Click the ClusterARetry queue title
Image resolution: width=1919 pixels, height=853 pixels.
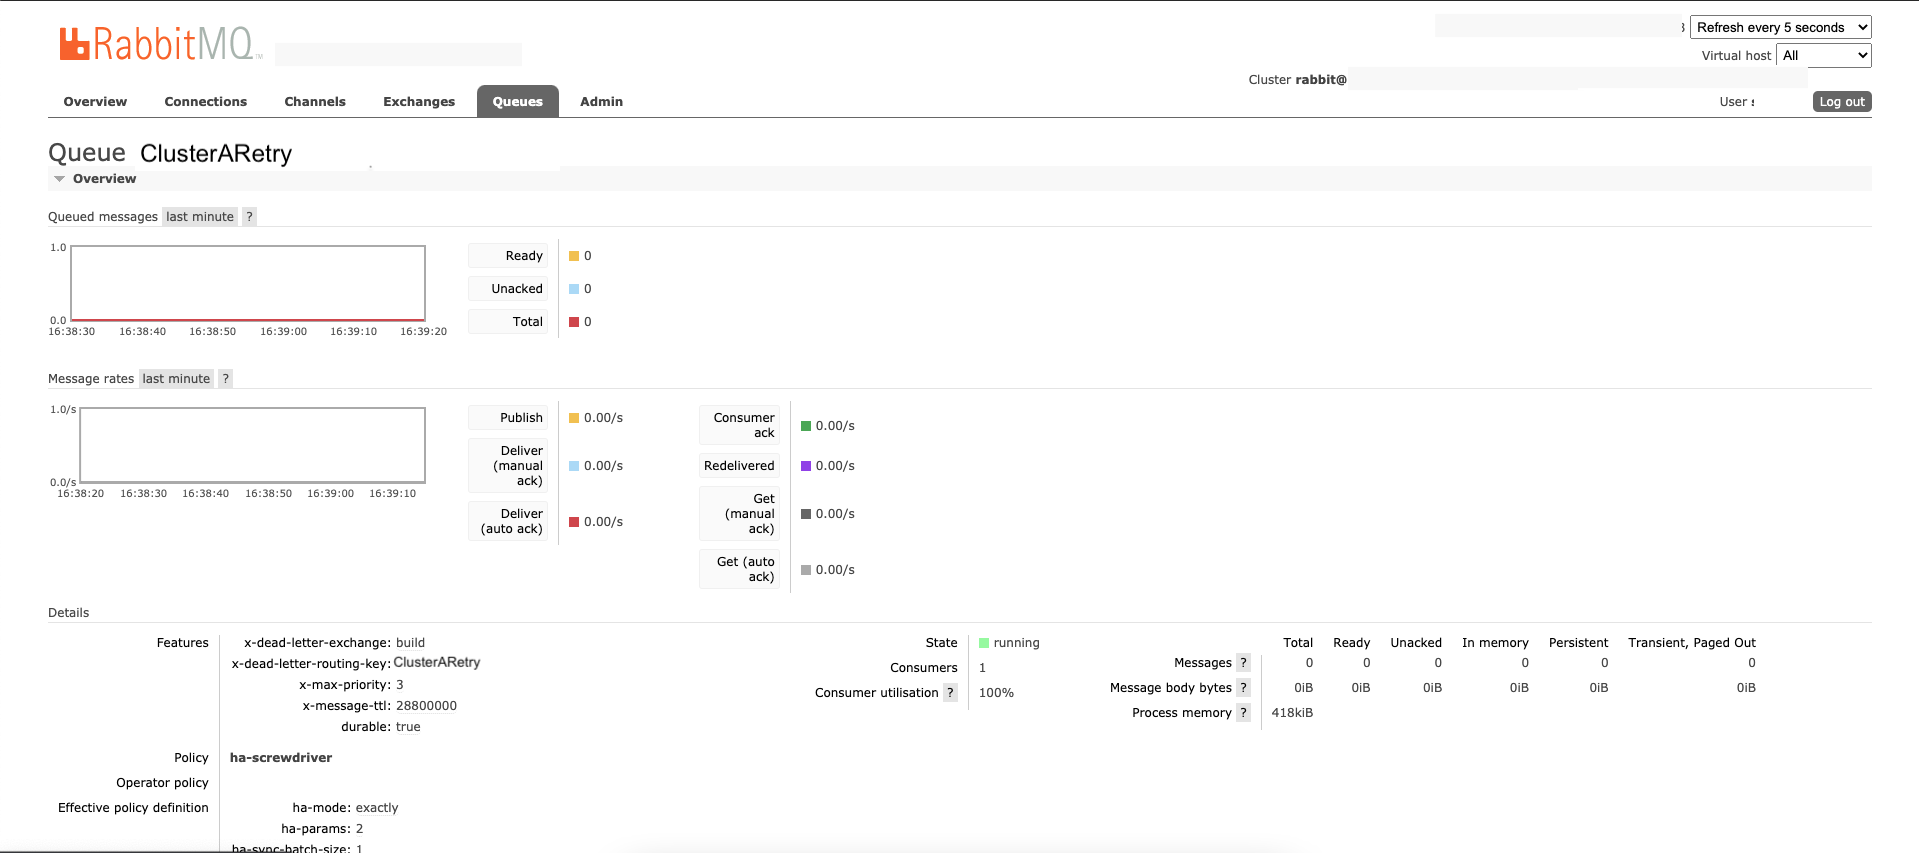tap(216, 153)
